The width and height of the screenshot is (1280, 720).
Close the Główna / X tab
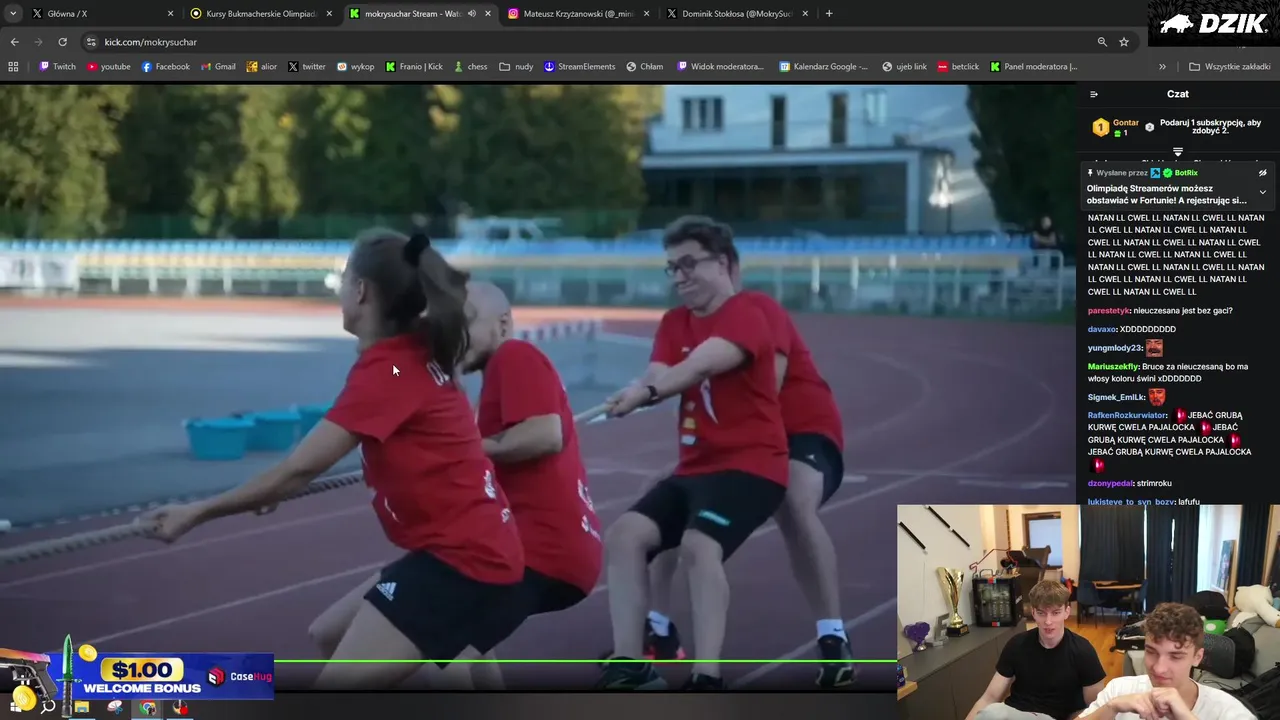170,14
